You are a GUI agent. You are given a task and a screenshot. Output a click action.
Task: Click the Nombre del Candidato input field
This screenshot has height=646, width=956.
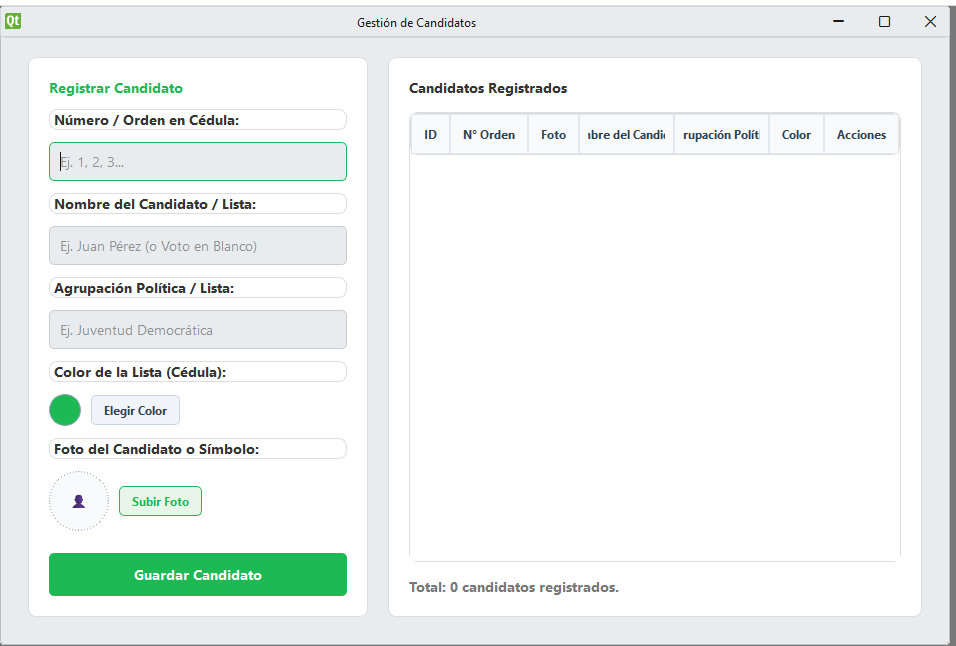click(x=198, y=246)
